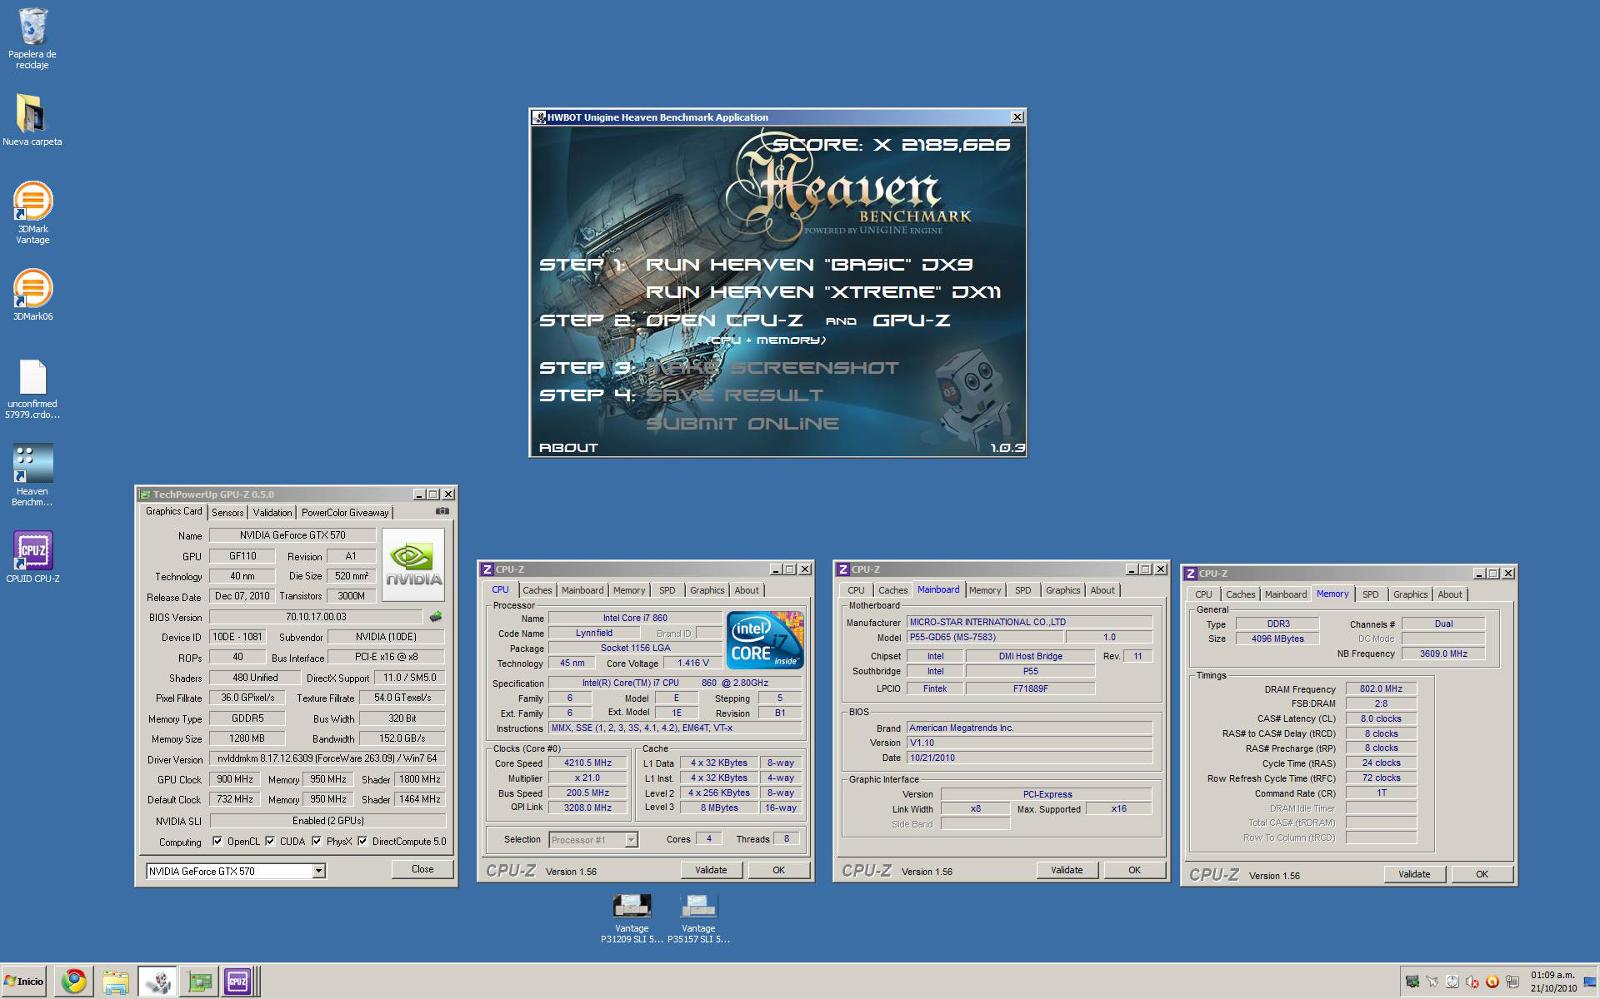This screenshot has width=1600, height=999.
Task: Open the Inicio start menu
Action: click(x=24, y=981)
